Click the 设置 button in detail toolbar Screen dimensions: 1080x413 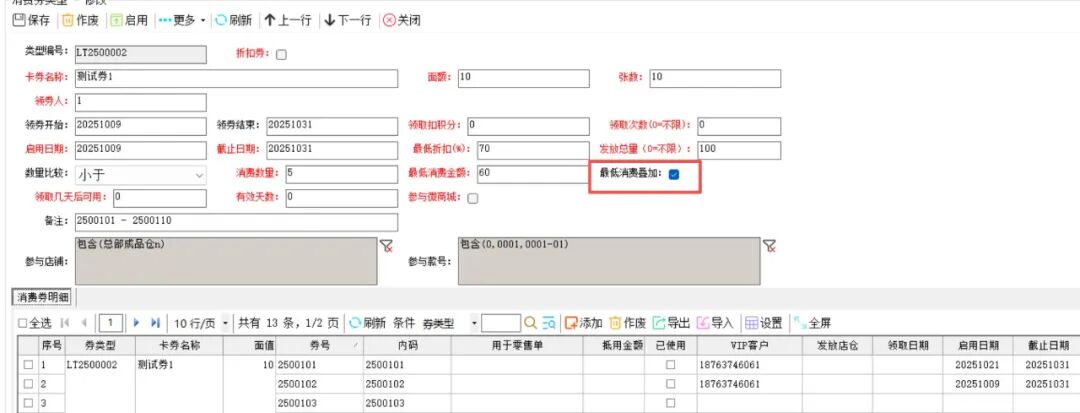click(x=764, y=323)
